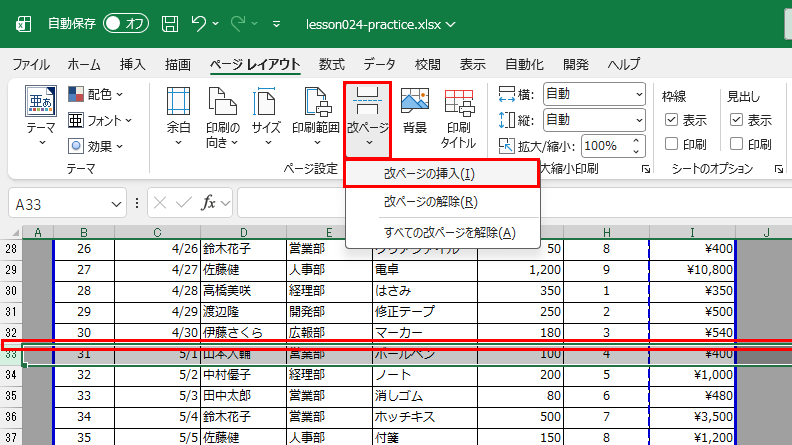The height and width of the screenshot is (445, 792).
Task: Select row 36 header
Action: (x=11, y=417)
